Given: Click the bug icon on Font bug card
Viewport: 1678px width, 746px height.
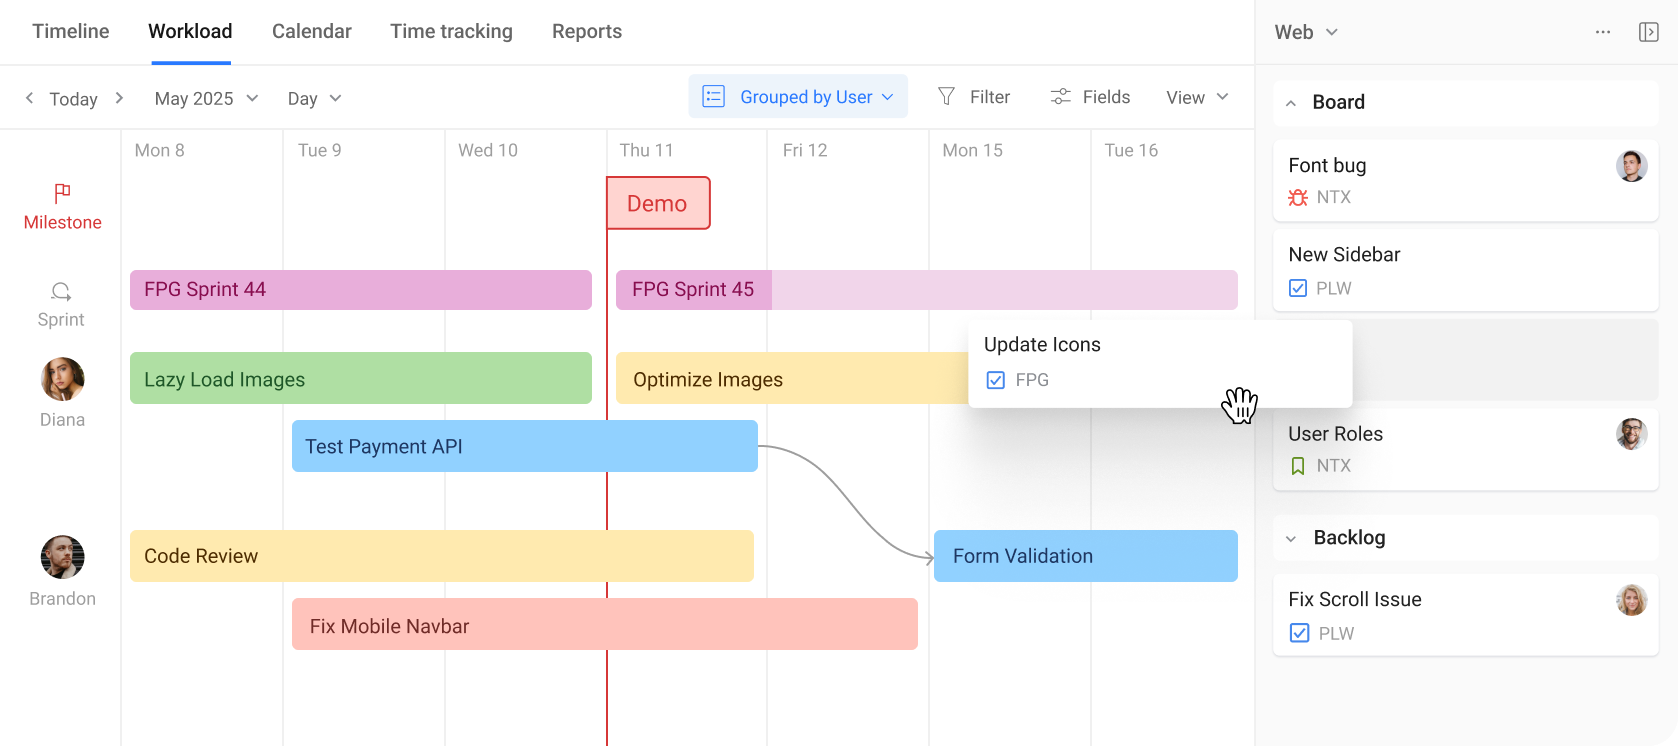Looking at the screenshot, I should 1297,197.
